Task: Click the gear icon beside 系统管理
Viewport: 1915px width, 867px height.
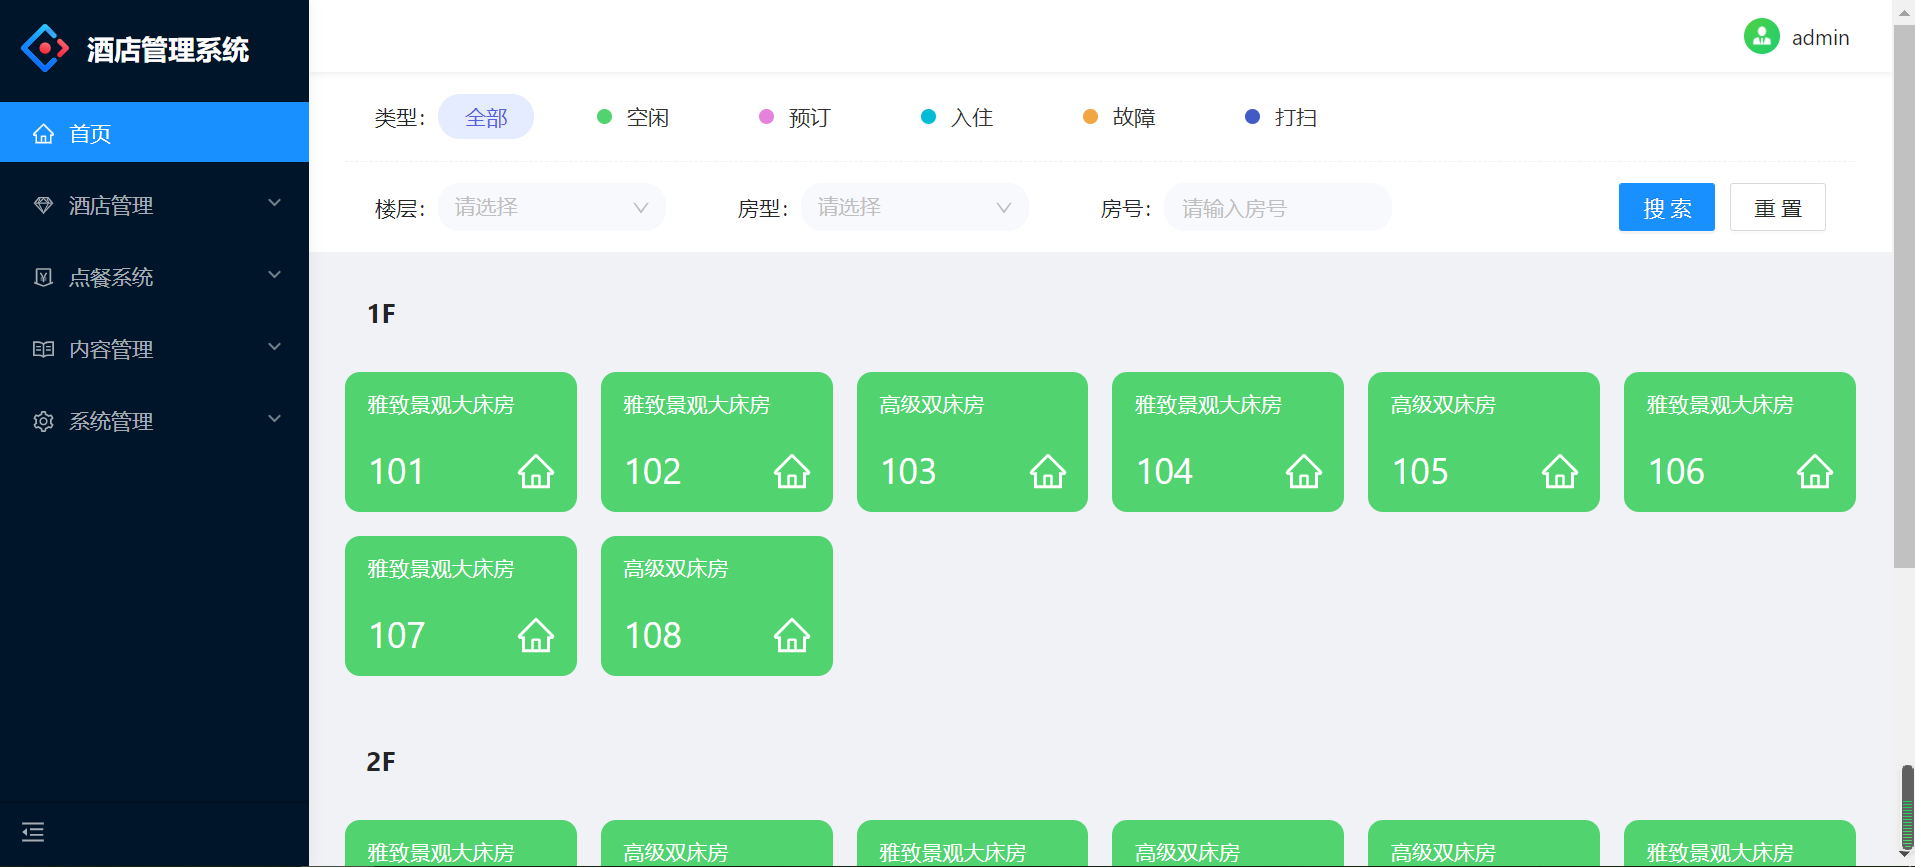Action: click(43, 421)
